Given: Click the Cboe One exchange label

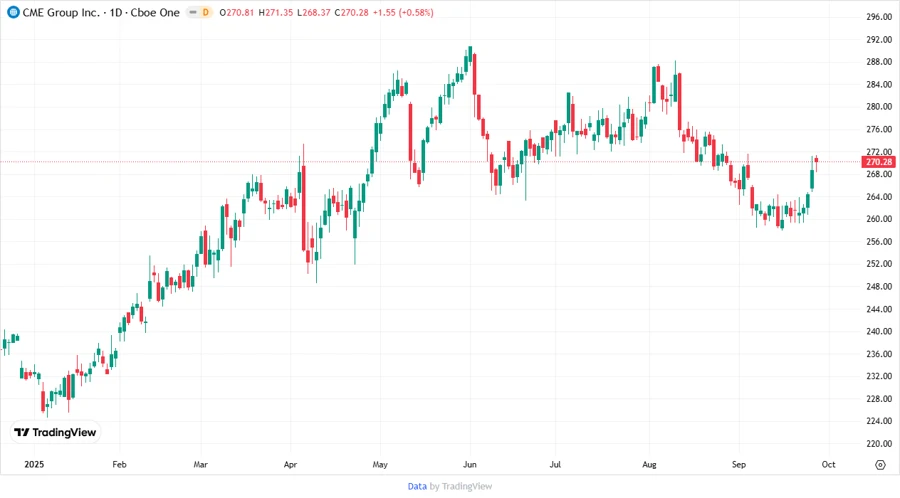Looking at the screenshot, I should coord(155,12).
